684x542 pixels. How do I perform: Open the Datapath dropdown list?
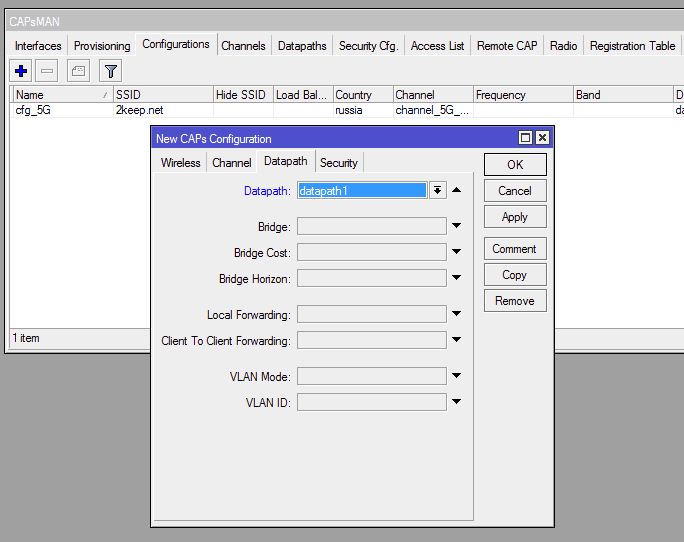(437, 190)
